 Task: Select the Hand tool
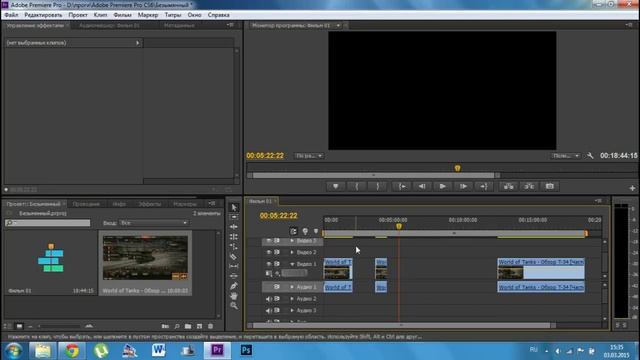(234, 296)
